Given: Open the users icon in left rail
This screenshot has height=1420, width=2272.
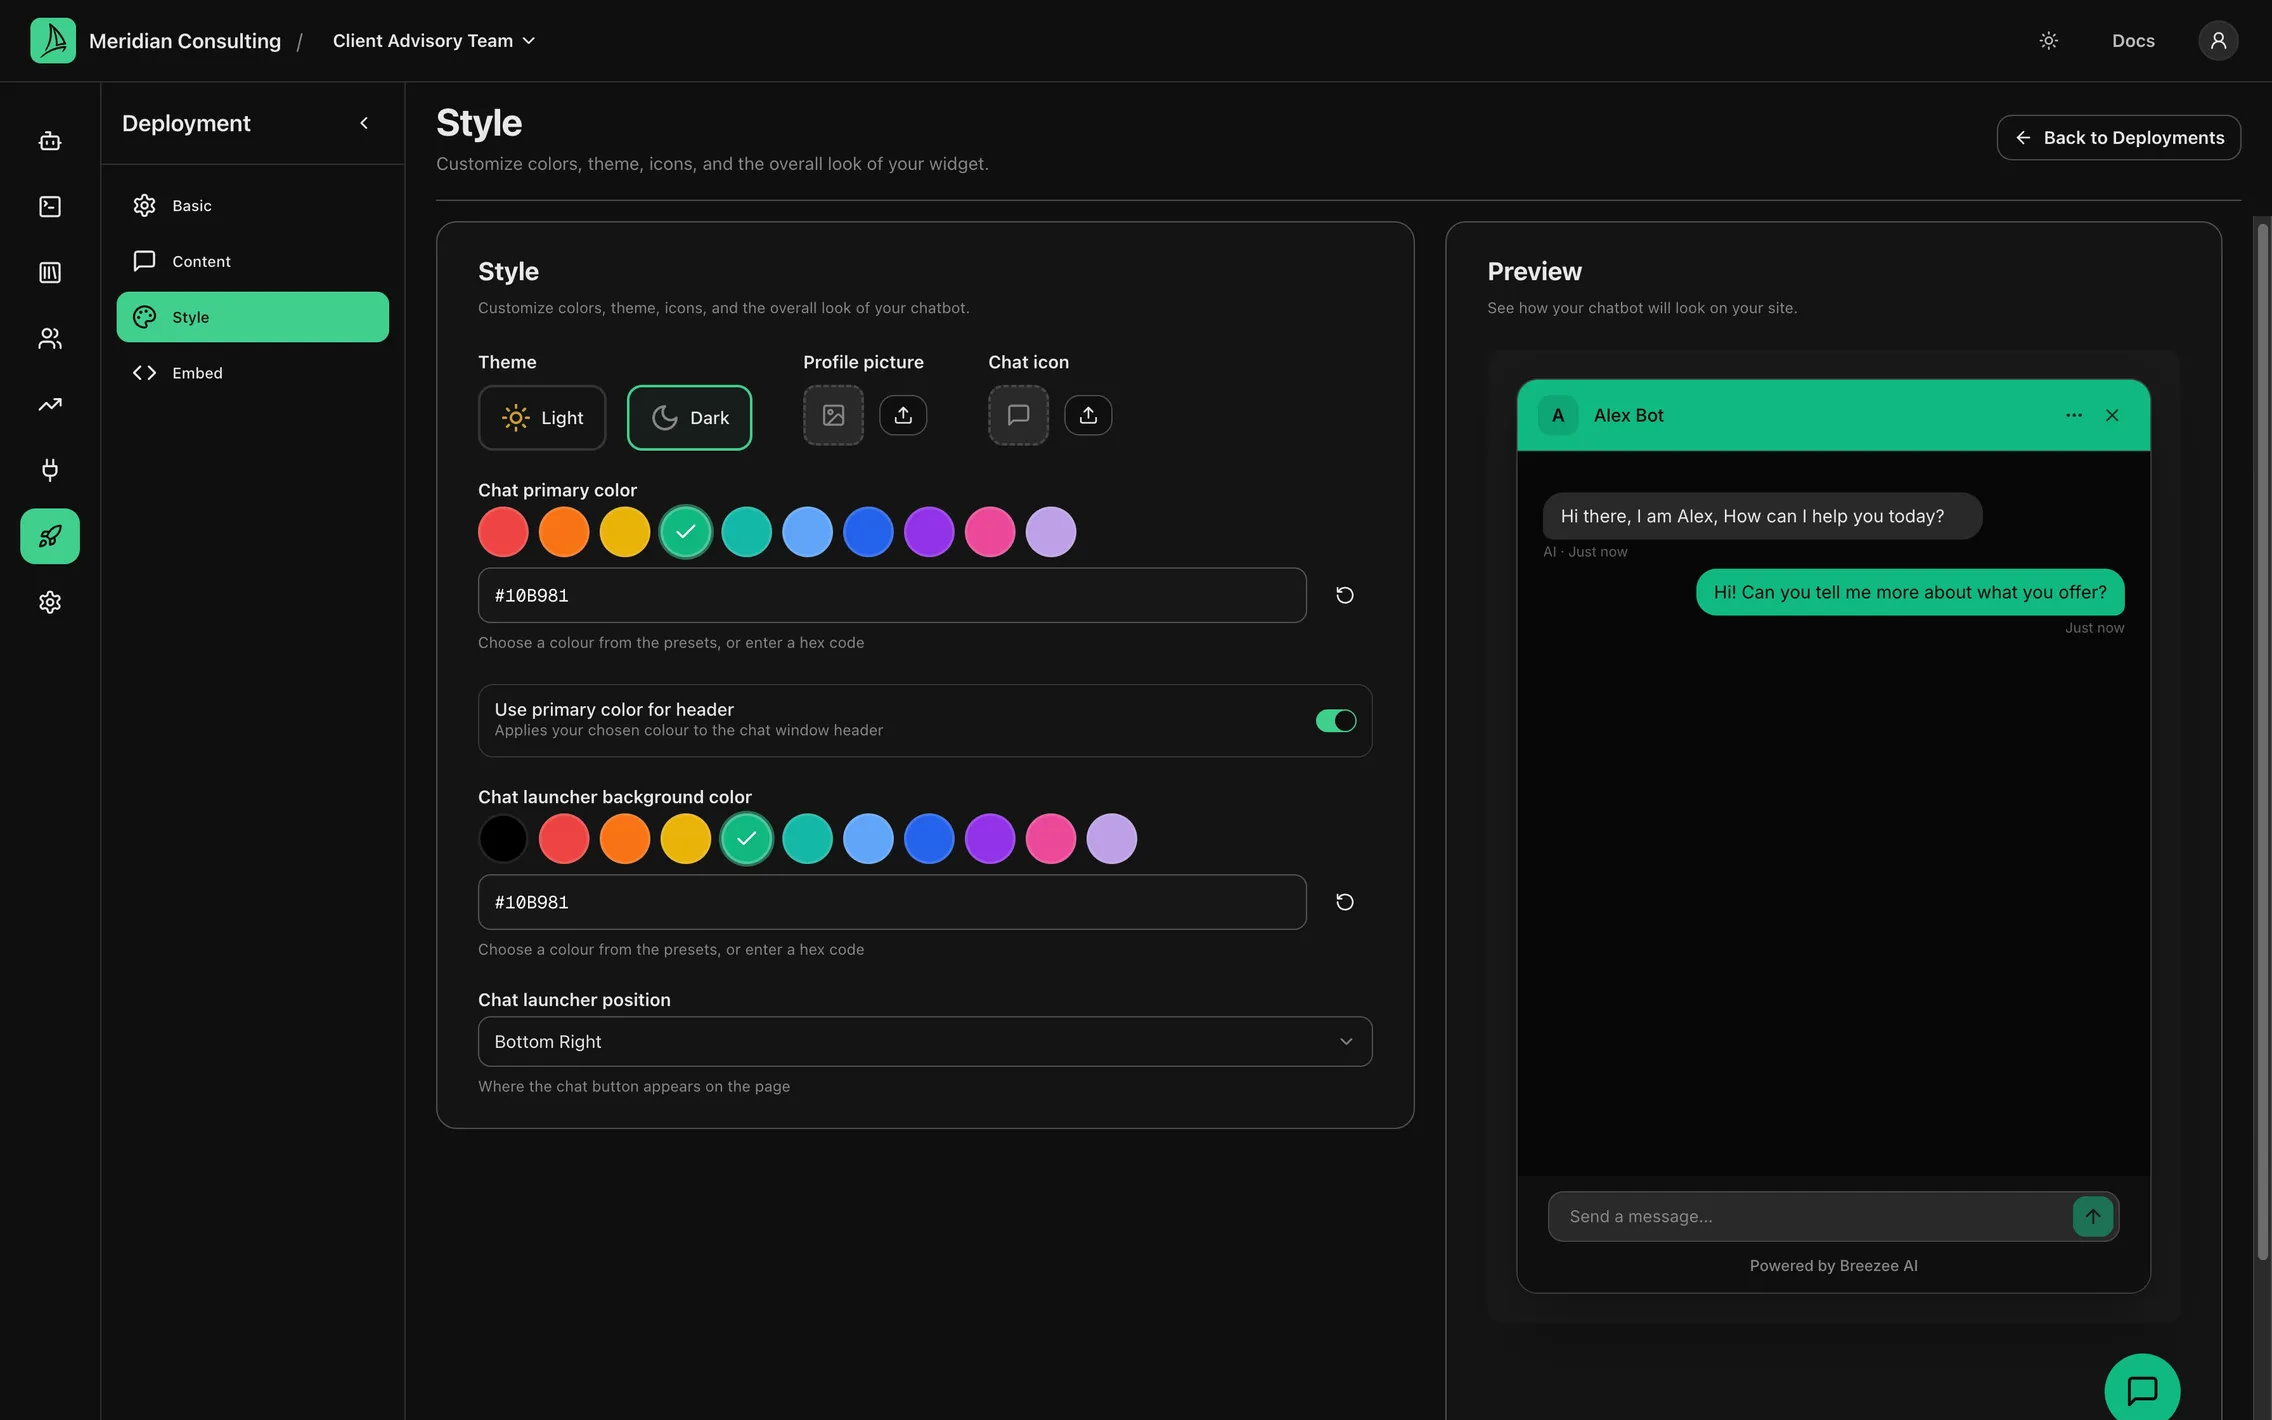Looking at the screenshot, I should 50,338.
